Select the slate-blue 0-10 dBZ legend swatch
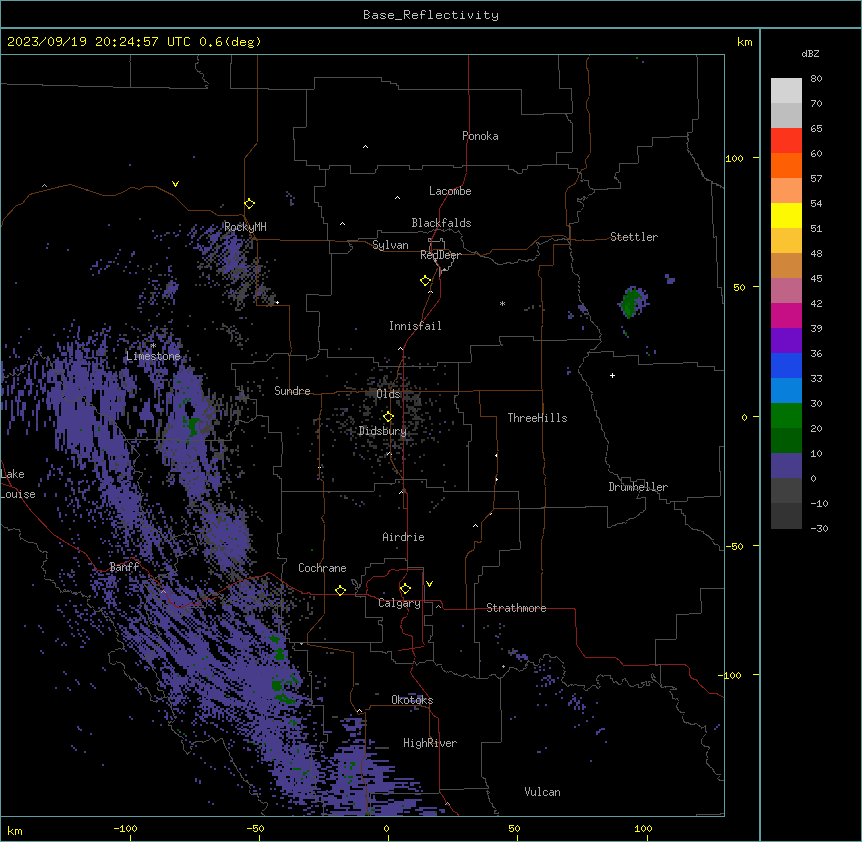The height and width of the screenshot is (842, 862). 786,466
